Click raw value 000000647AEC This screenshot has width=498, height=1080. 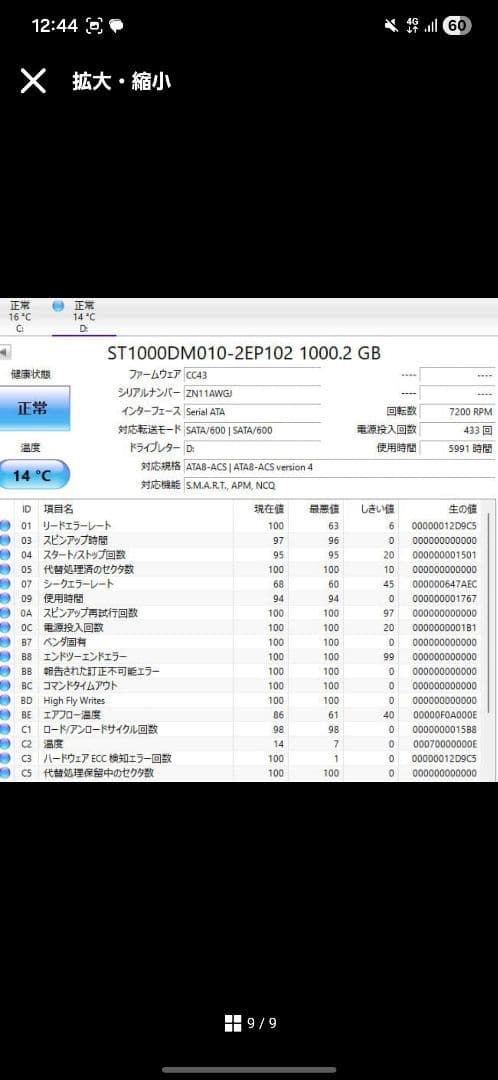[444, 583]
